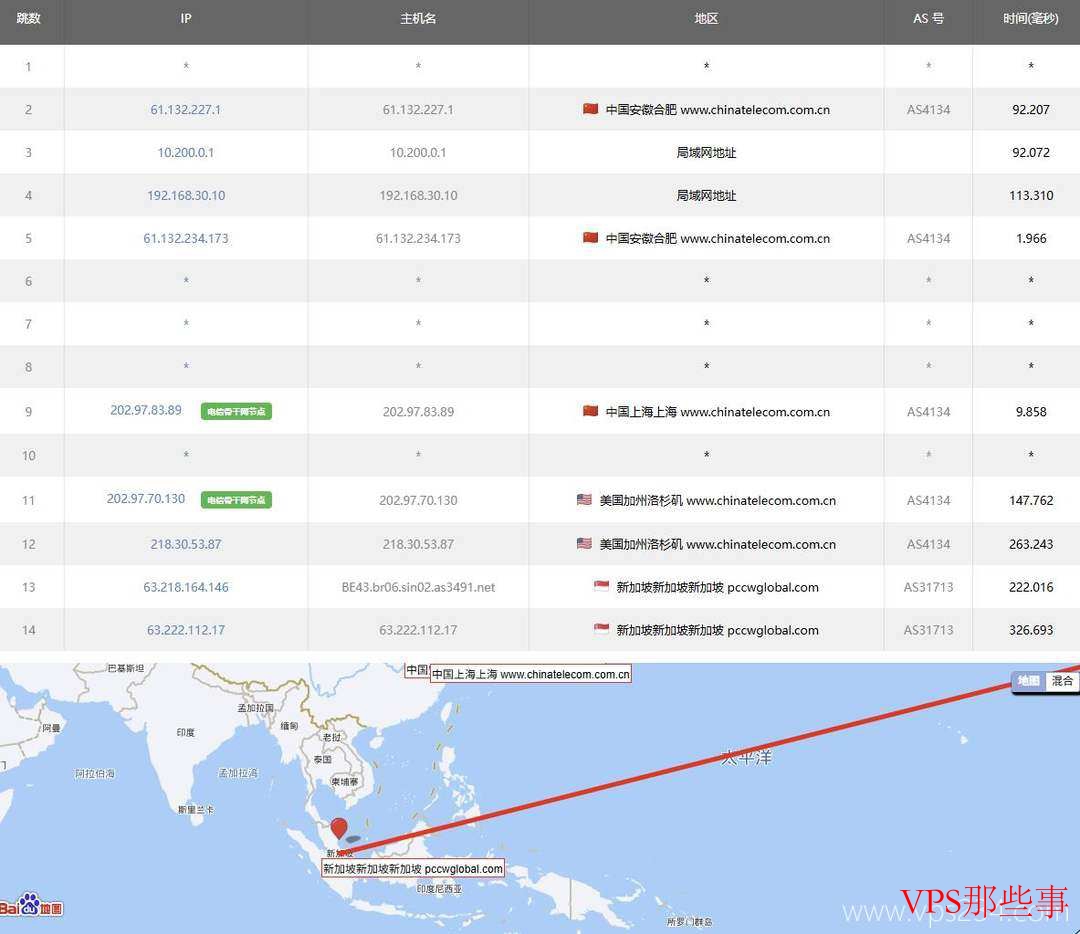The height and width of the screenshot is (934, 1080).
Task: Click the time value 263.243
Action: pos(1030,544)
